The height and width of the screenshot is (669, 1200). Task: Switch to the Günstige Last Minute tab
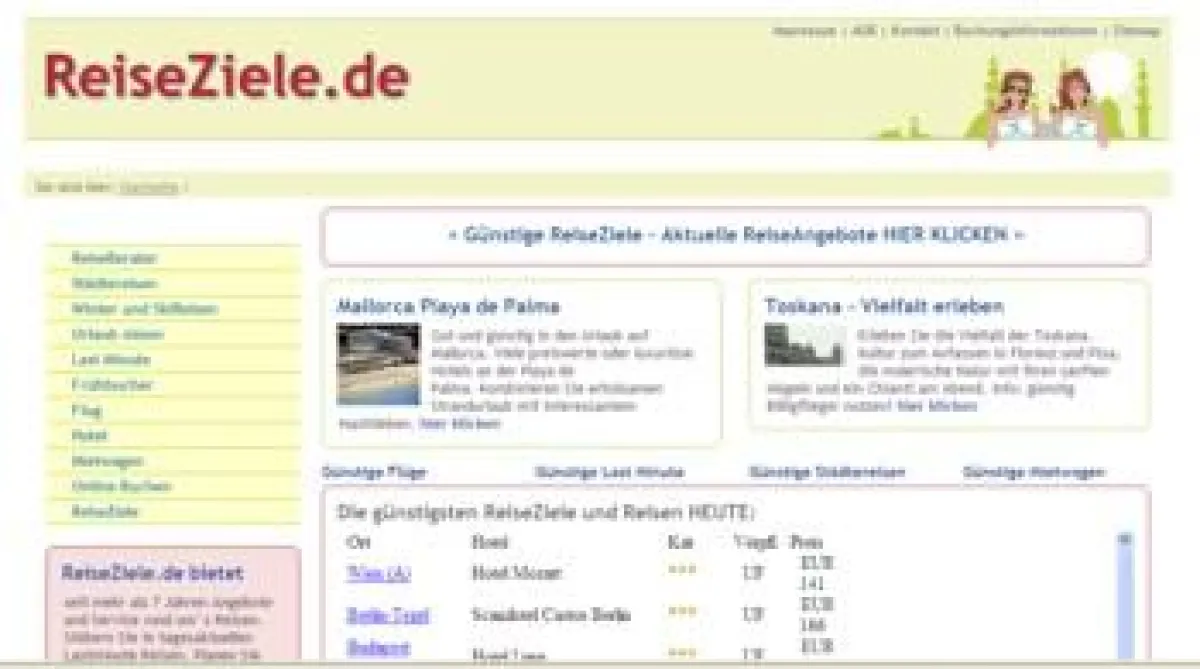click(x=610, y=472)
